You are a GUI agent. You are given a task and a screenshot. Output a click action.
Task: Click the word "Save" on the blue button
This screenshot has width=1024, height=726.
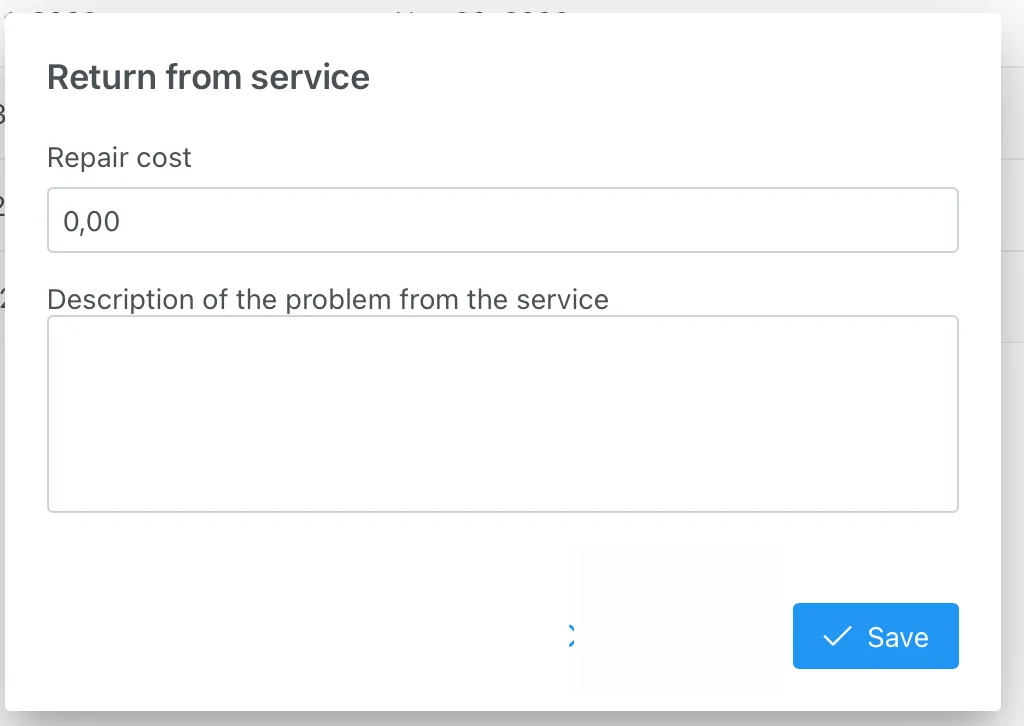(898, 637)
